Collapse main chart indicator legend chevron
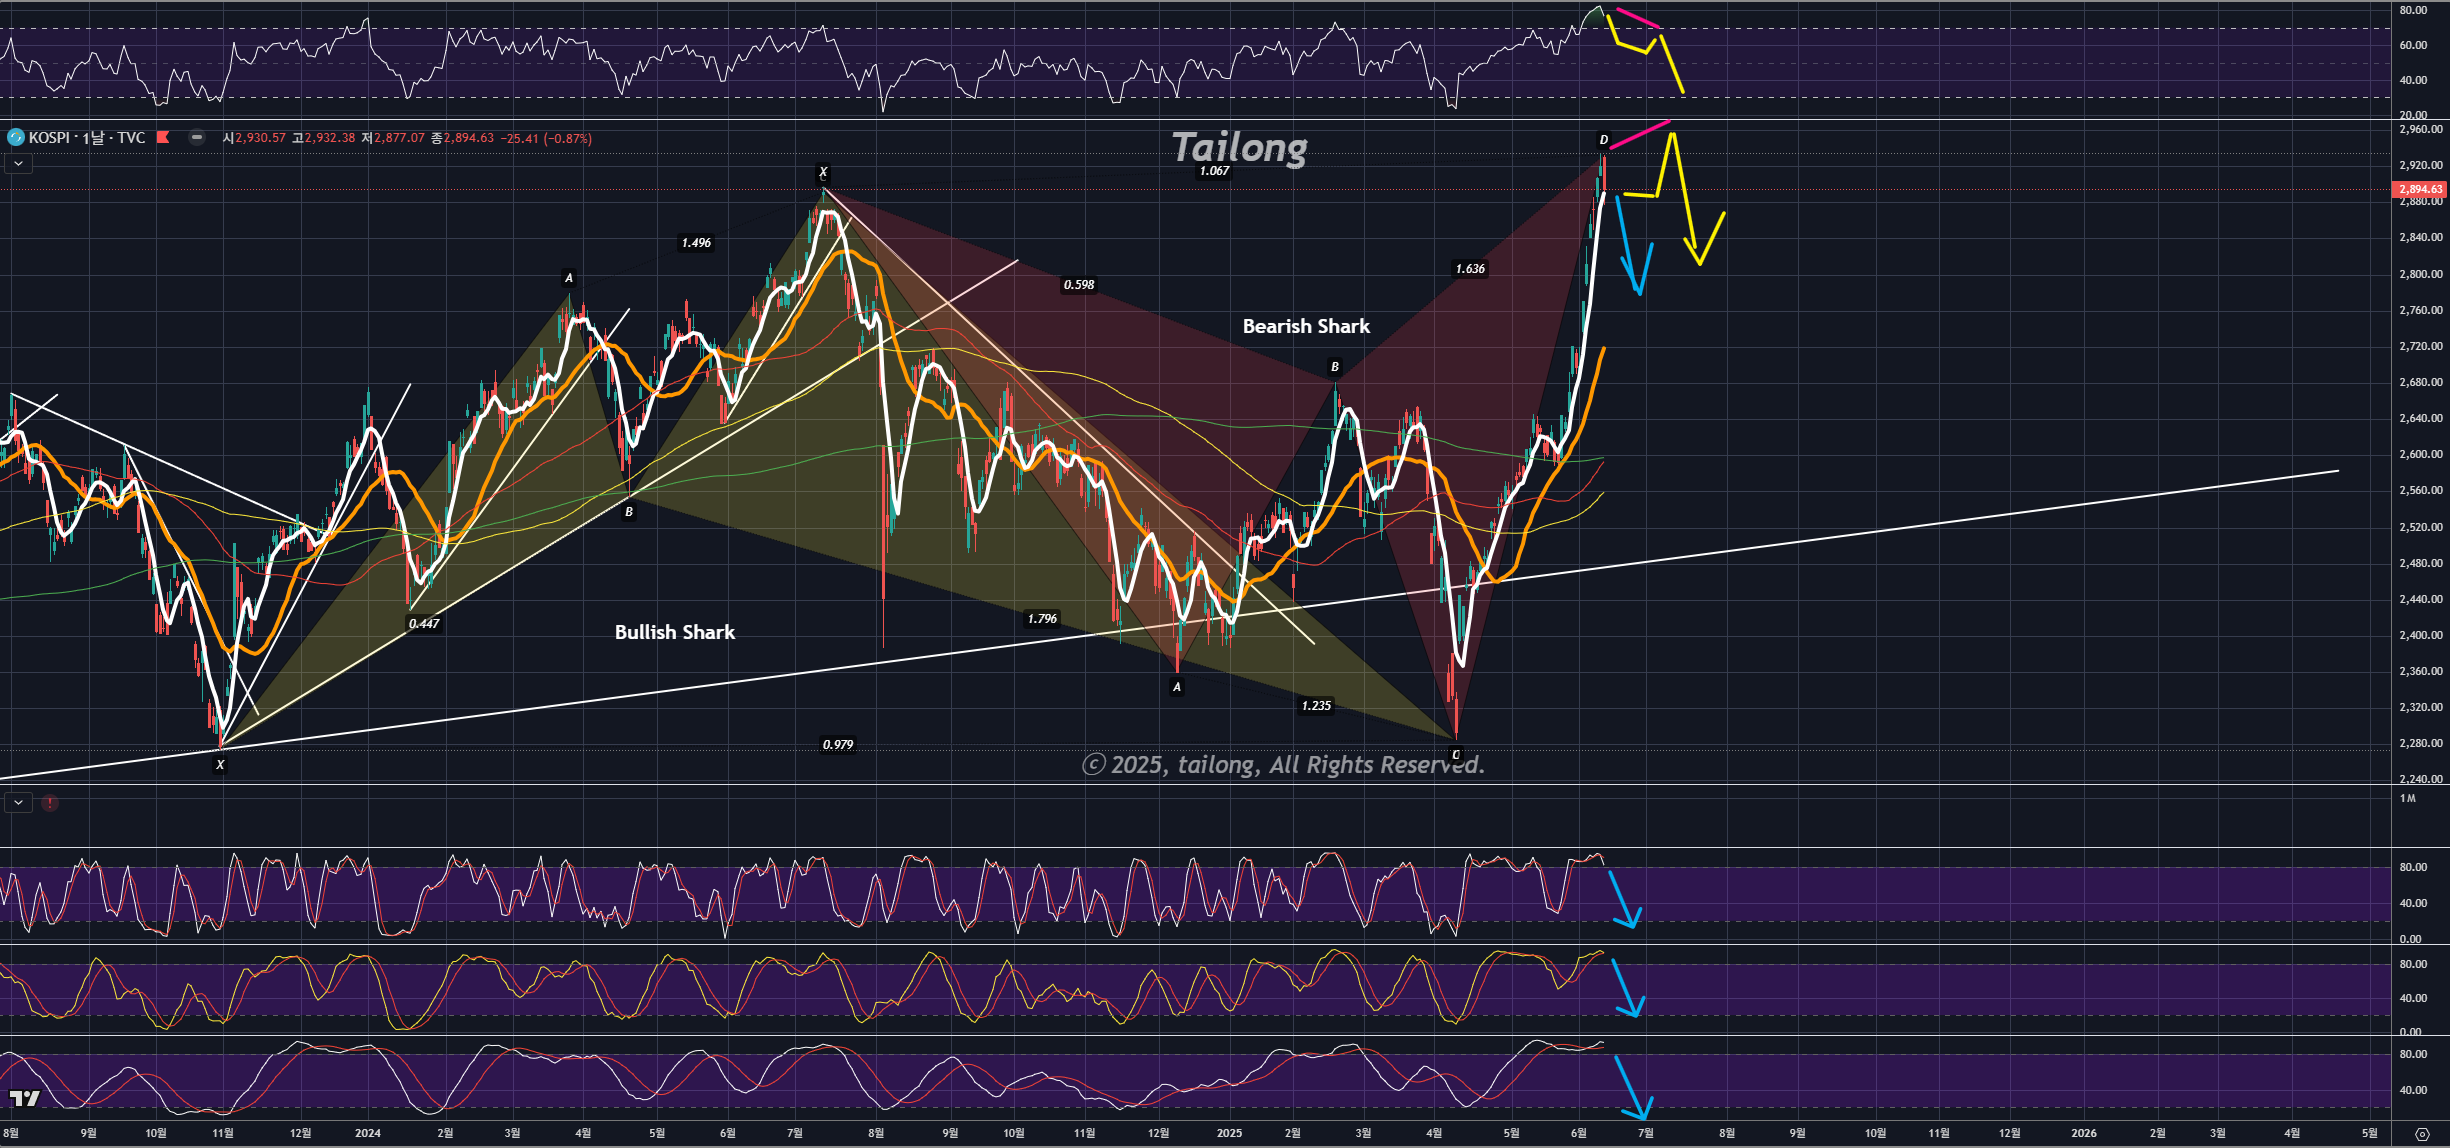The height and width of the screenshot is (1148, 2450). [19, 163]
